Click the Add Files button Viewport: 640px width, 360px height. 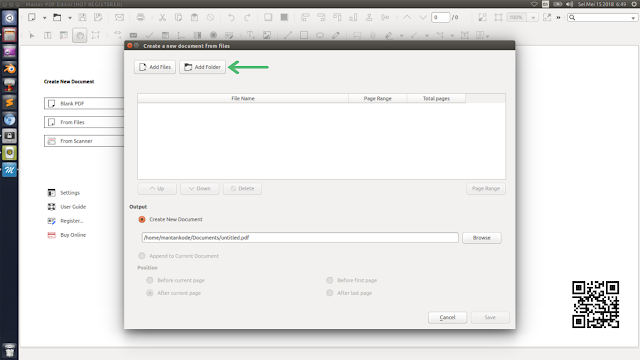coord(155,67)
